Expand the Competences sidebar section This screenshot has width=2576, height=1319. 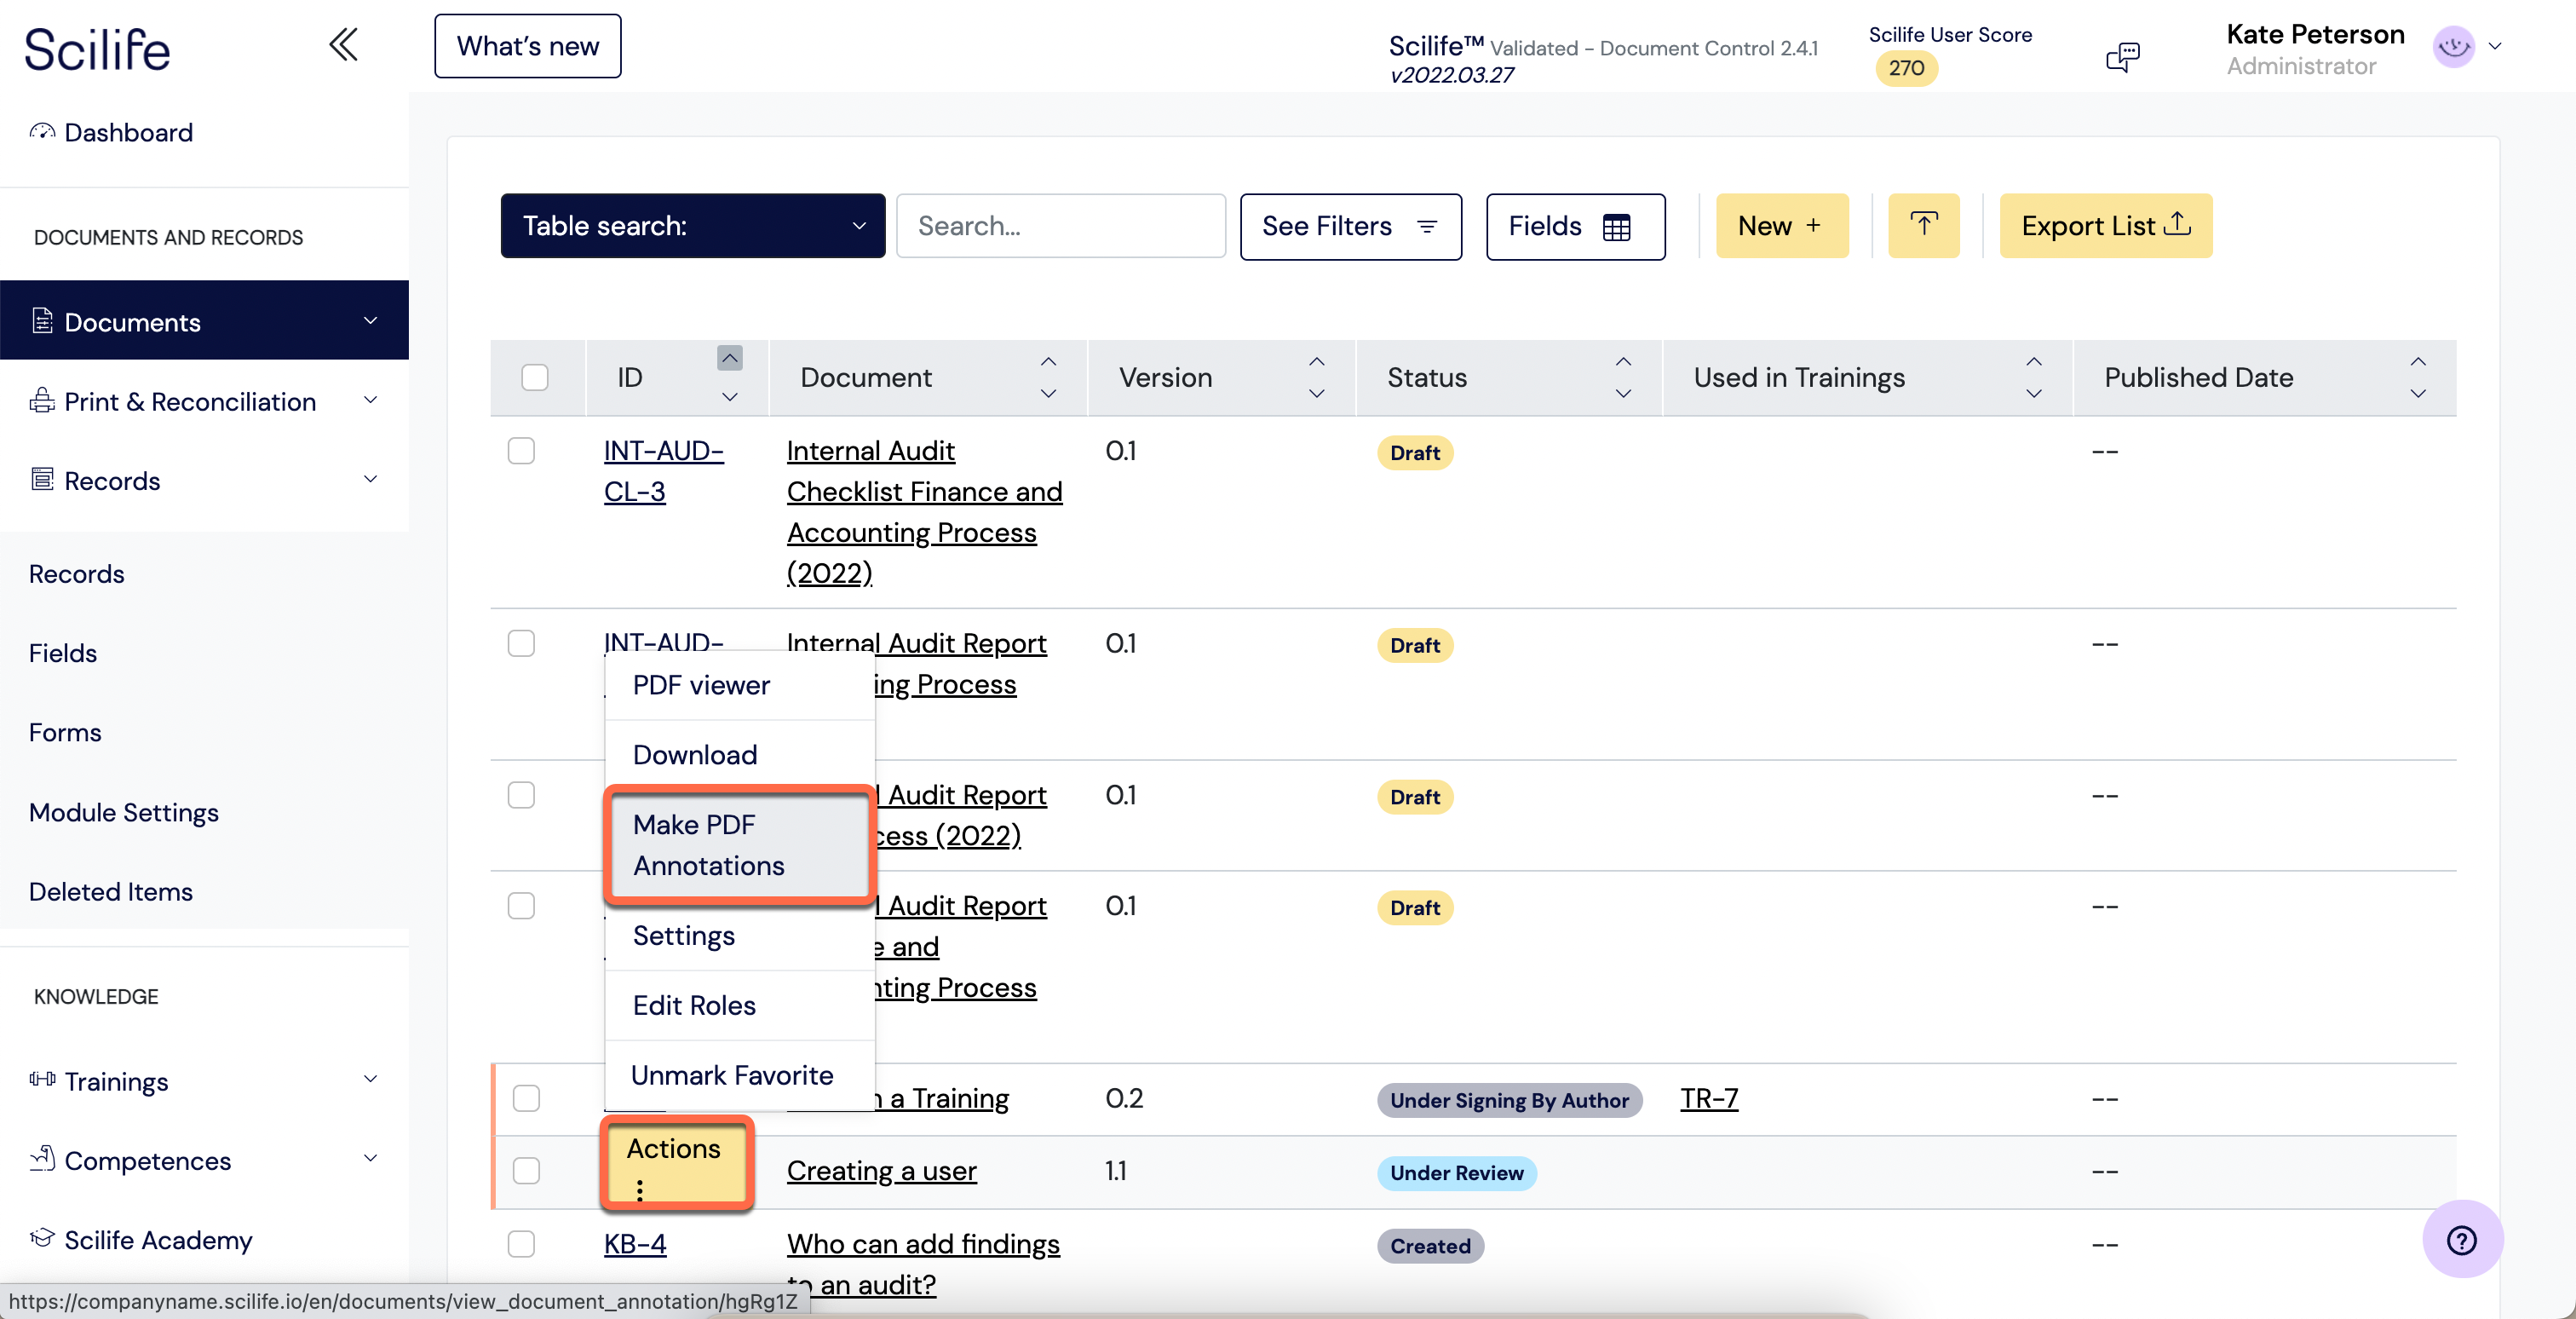[x=370, y=1158]
